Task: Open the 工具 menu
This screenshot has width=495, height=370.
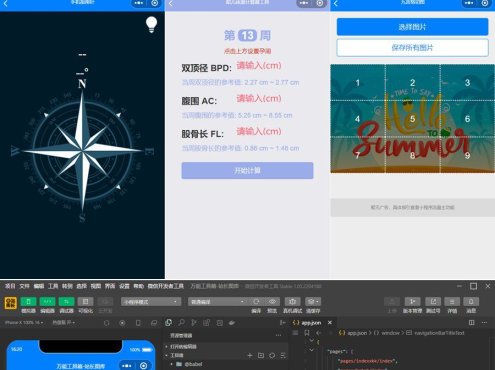Action: point(53,286)
